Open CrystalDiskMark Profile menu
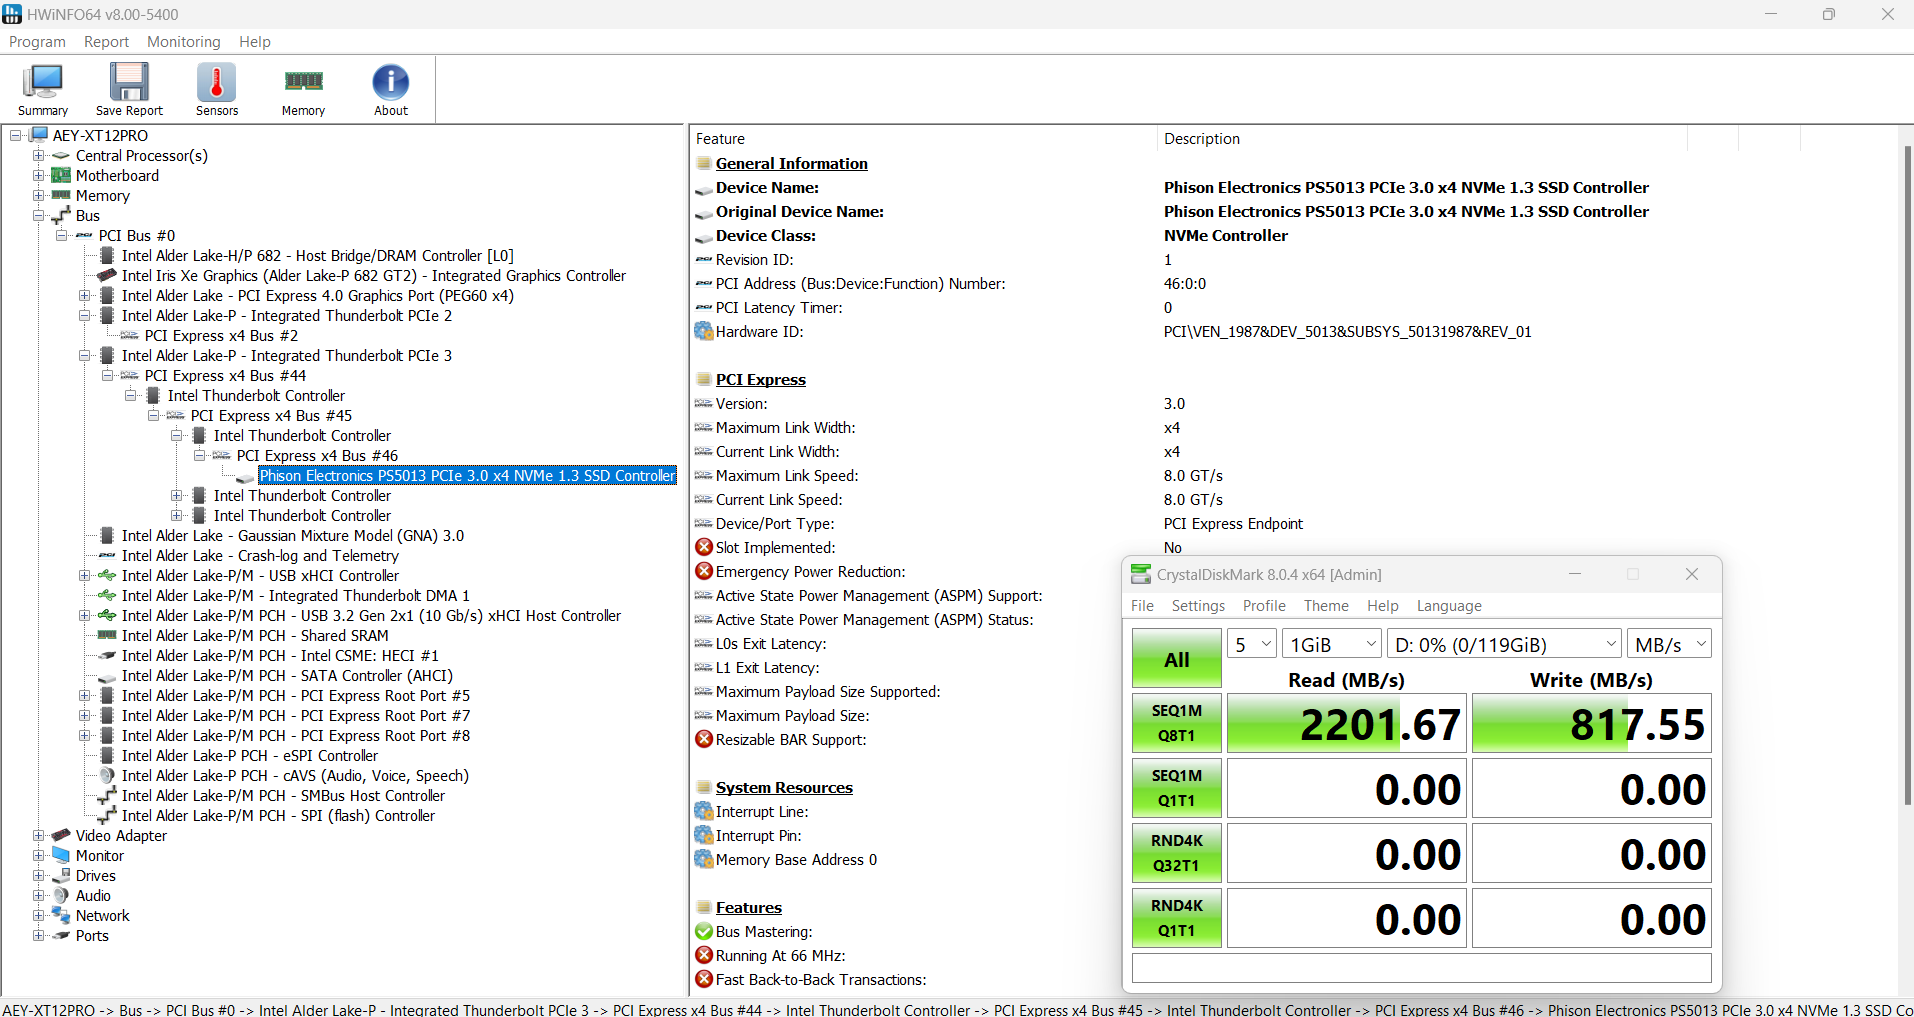The image size is (1914, 1017). point(1264,606)
